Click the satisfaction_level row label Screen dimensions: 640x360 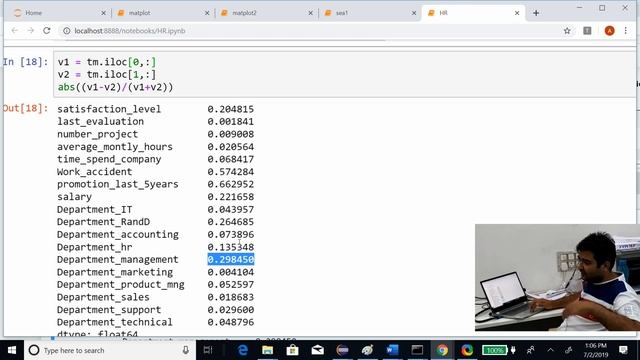(109, 109)
